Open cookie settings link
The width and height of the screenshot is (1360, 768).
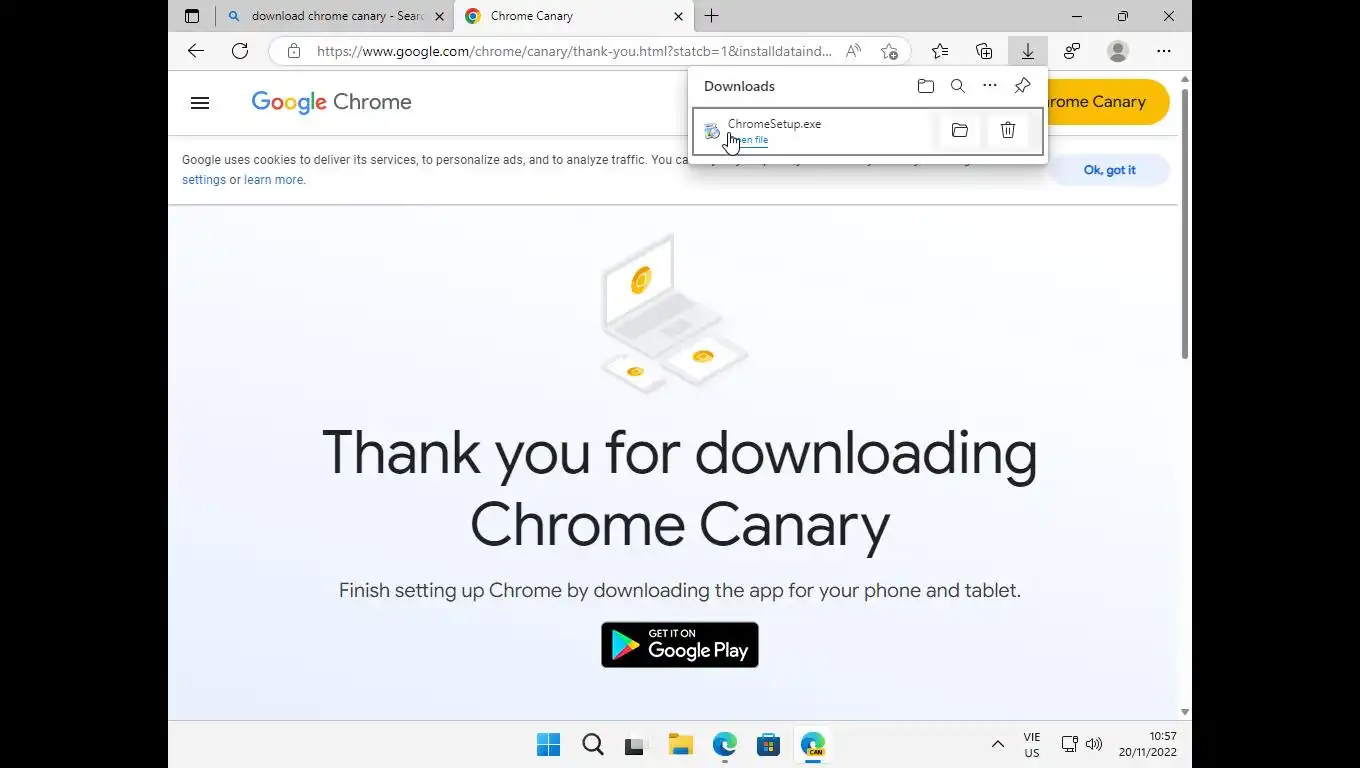pyautogui.click(x=204, y=180)
